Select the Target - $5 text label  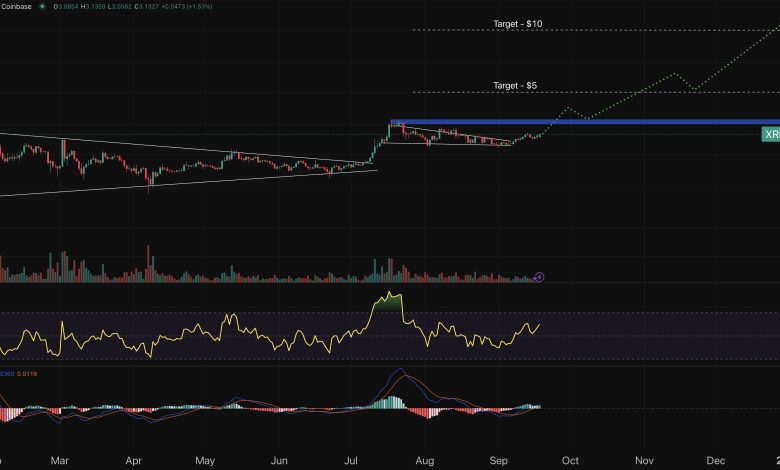[515, 86]
